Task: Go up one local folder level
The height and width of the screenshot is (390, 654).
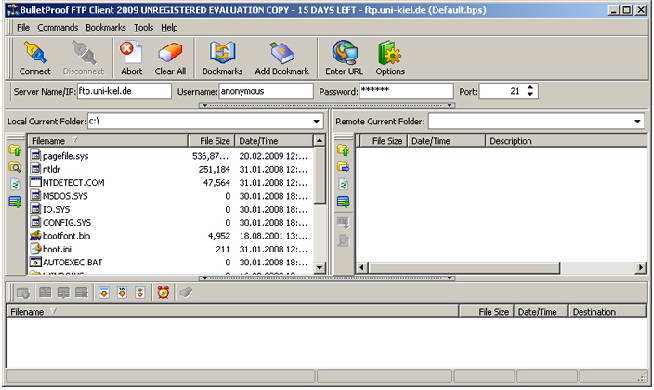Action: (x=15, y=150)
